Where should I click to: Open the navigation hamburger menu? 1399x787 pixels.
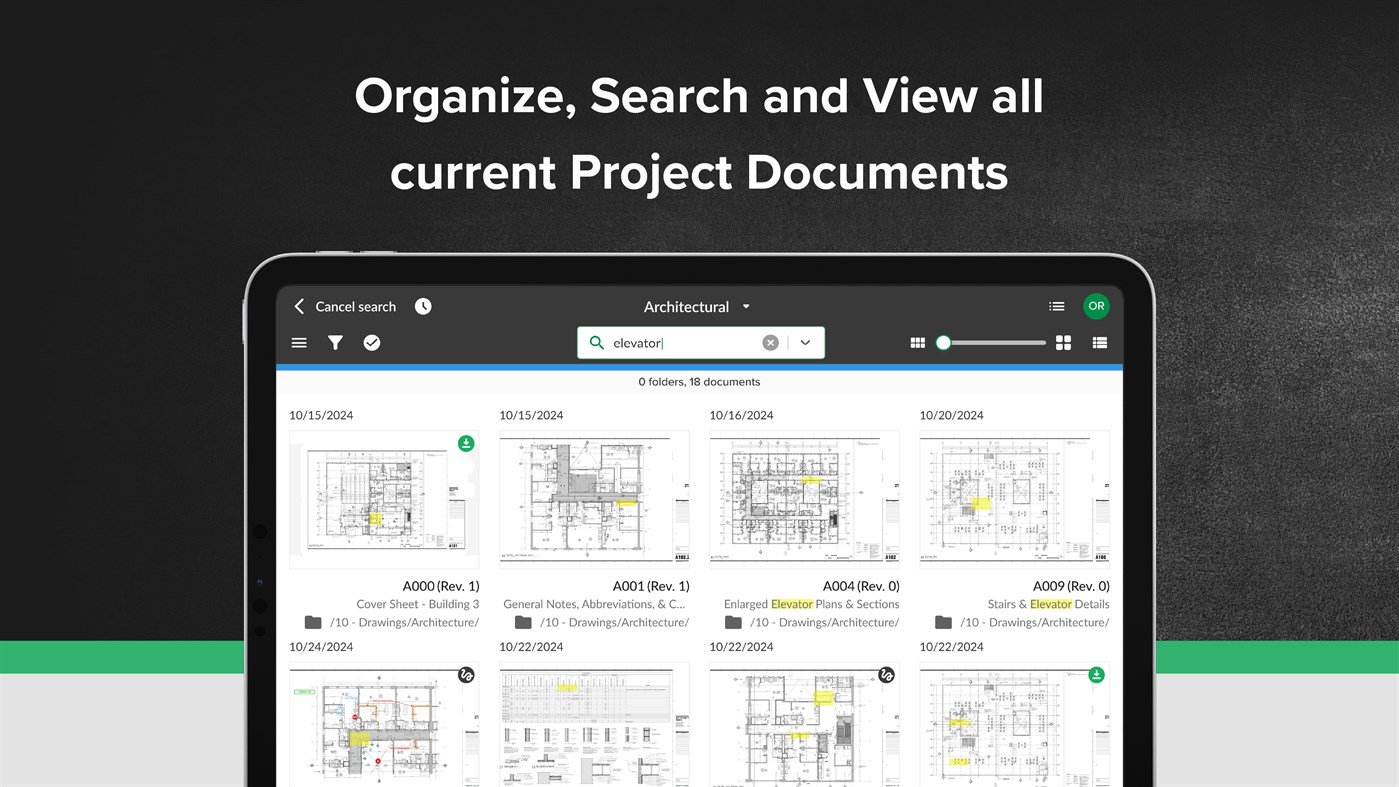(x=299, y=342)
